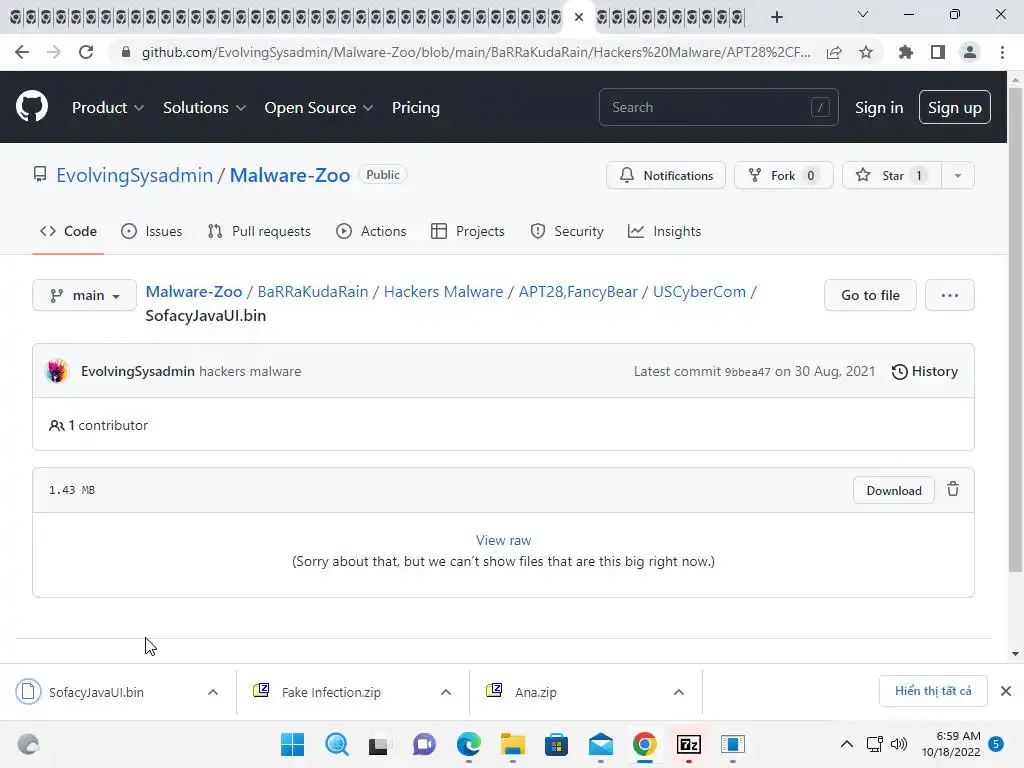The image size is (1024, 768).
Task: Open commit 9bbea47
Action: (748, 372)
